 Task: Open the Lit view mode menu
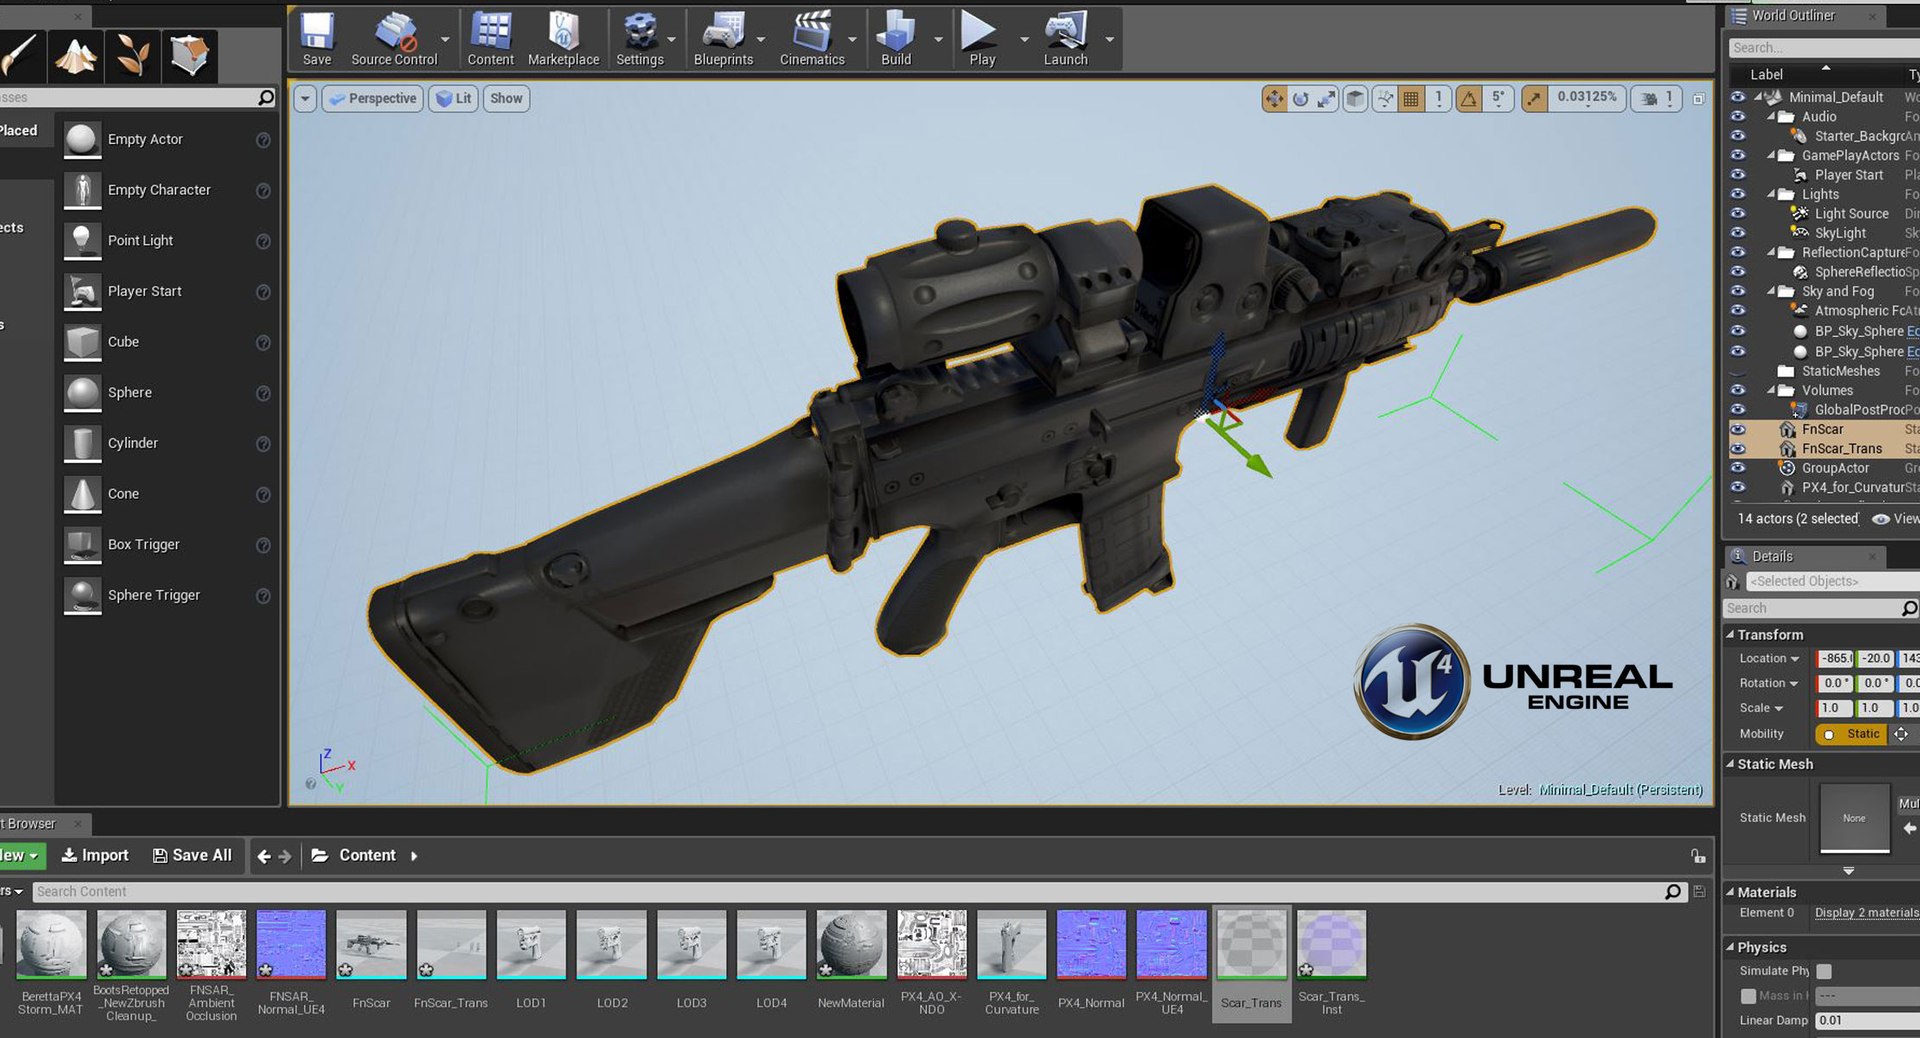[453, 98]
